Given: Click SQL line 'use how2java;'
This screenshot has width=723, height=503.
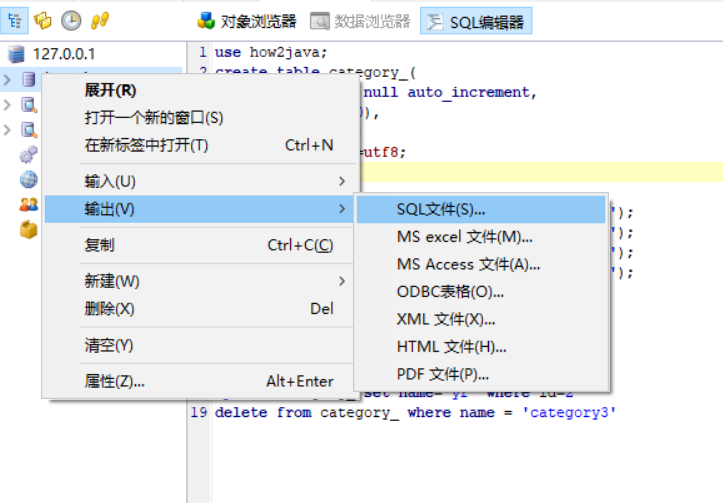Looking at the screenshot, I should click(x=271, y=53).
